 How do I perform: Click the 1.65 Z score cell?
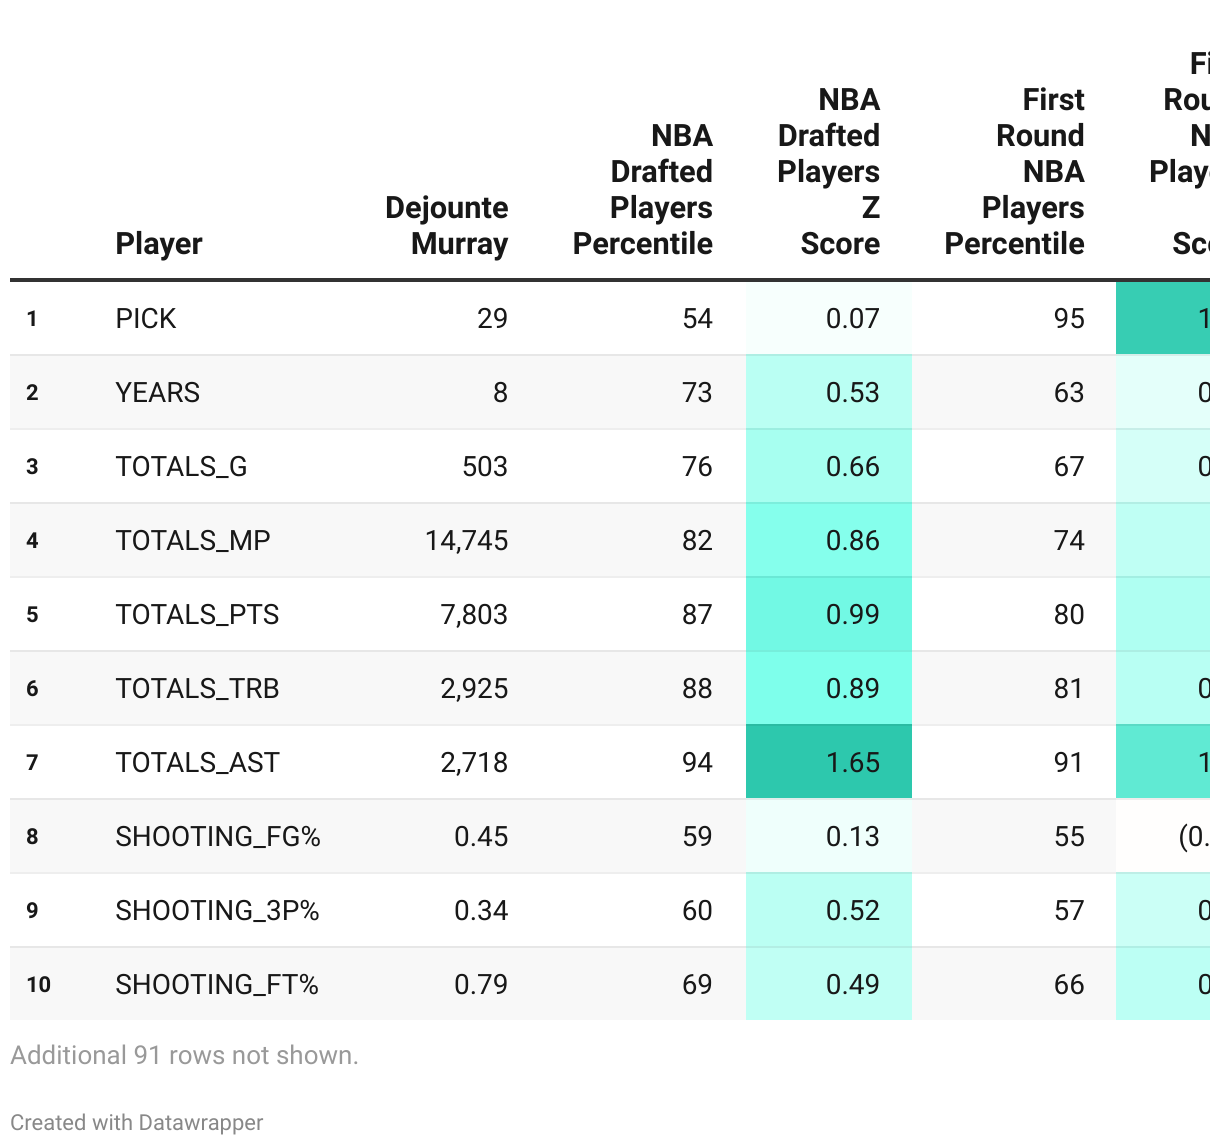[x=852, y=762]
